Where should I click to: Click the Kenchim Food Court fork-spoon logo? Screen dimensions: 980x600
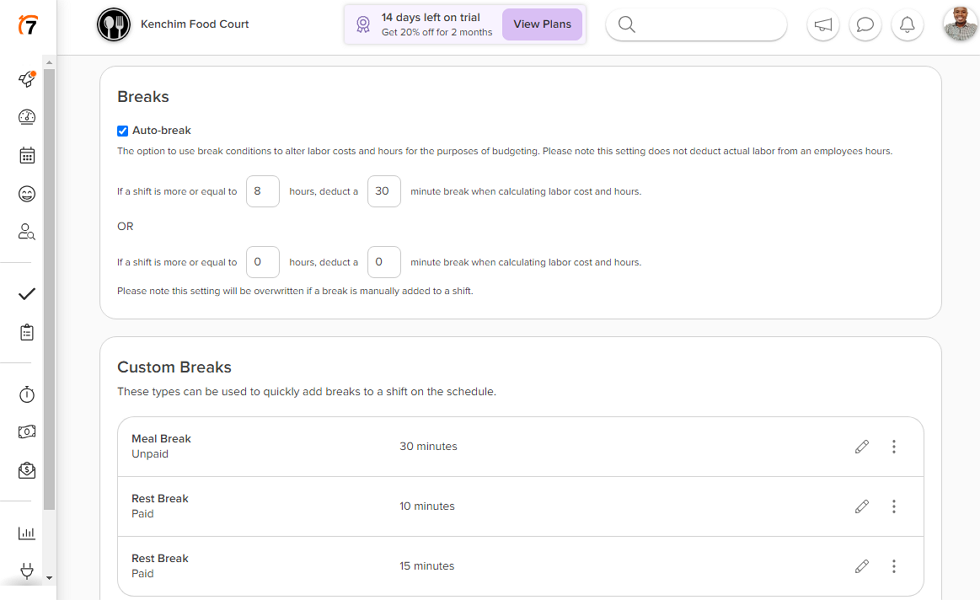pos(114,24)
